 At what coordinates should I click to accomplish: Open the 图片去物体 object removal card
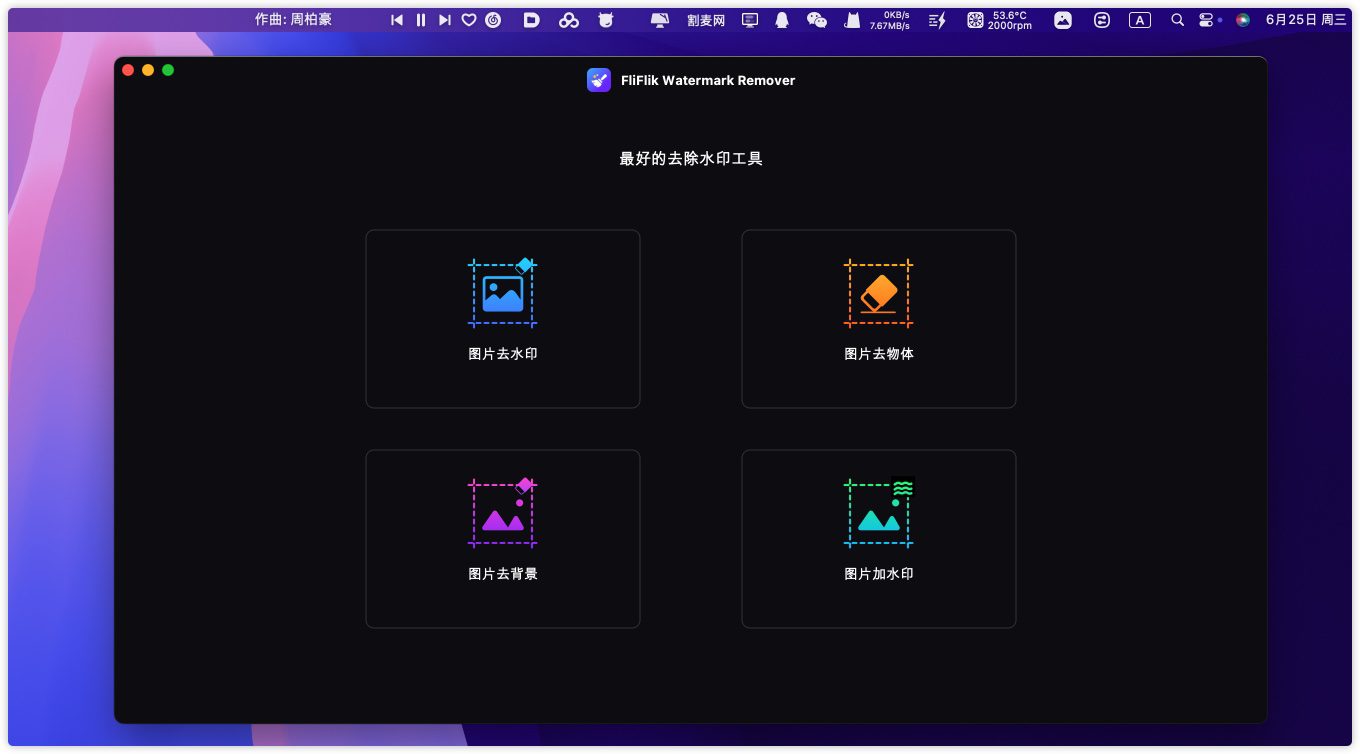point(878,319)
